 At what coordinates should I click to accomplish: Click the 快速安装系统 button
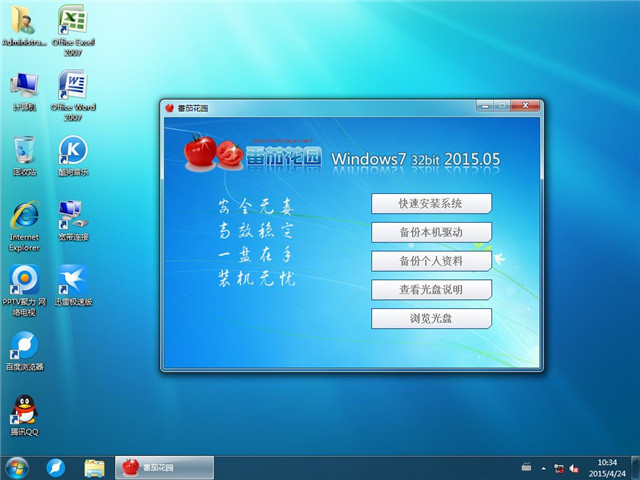[x=431, y=203]
